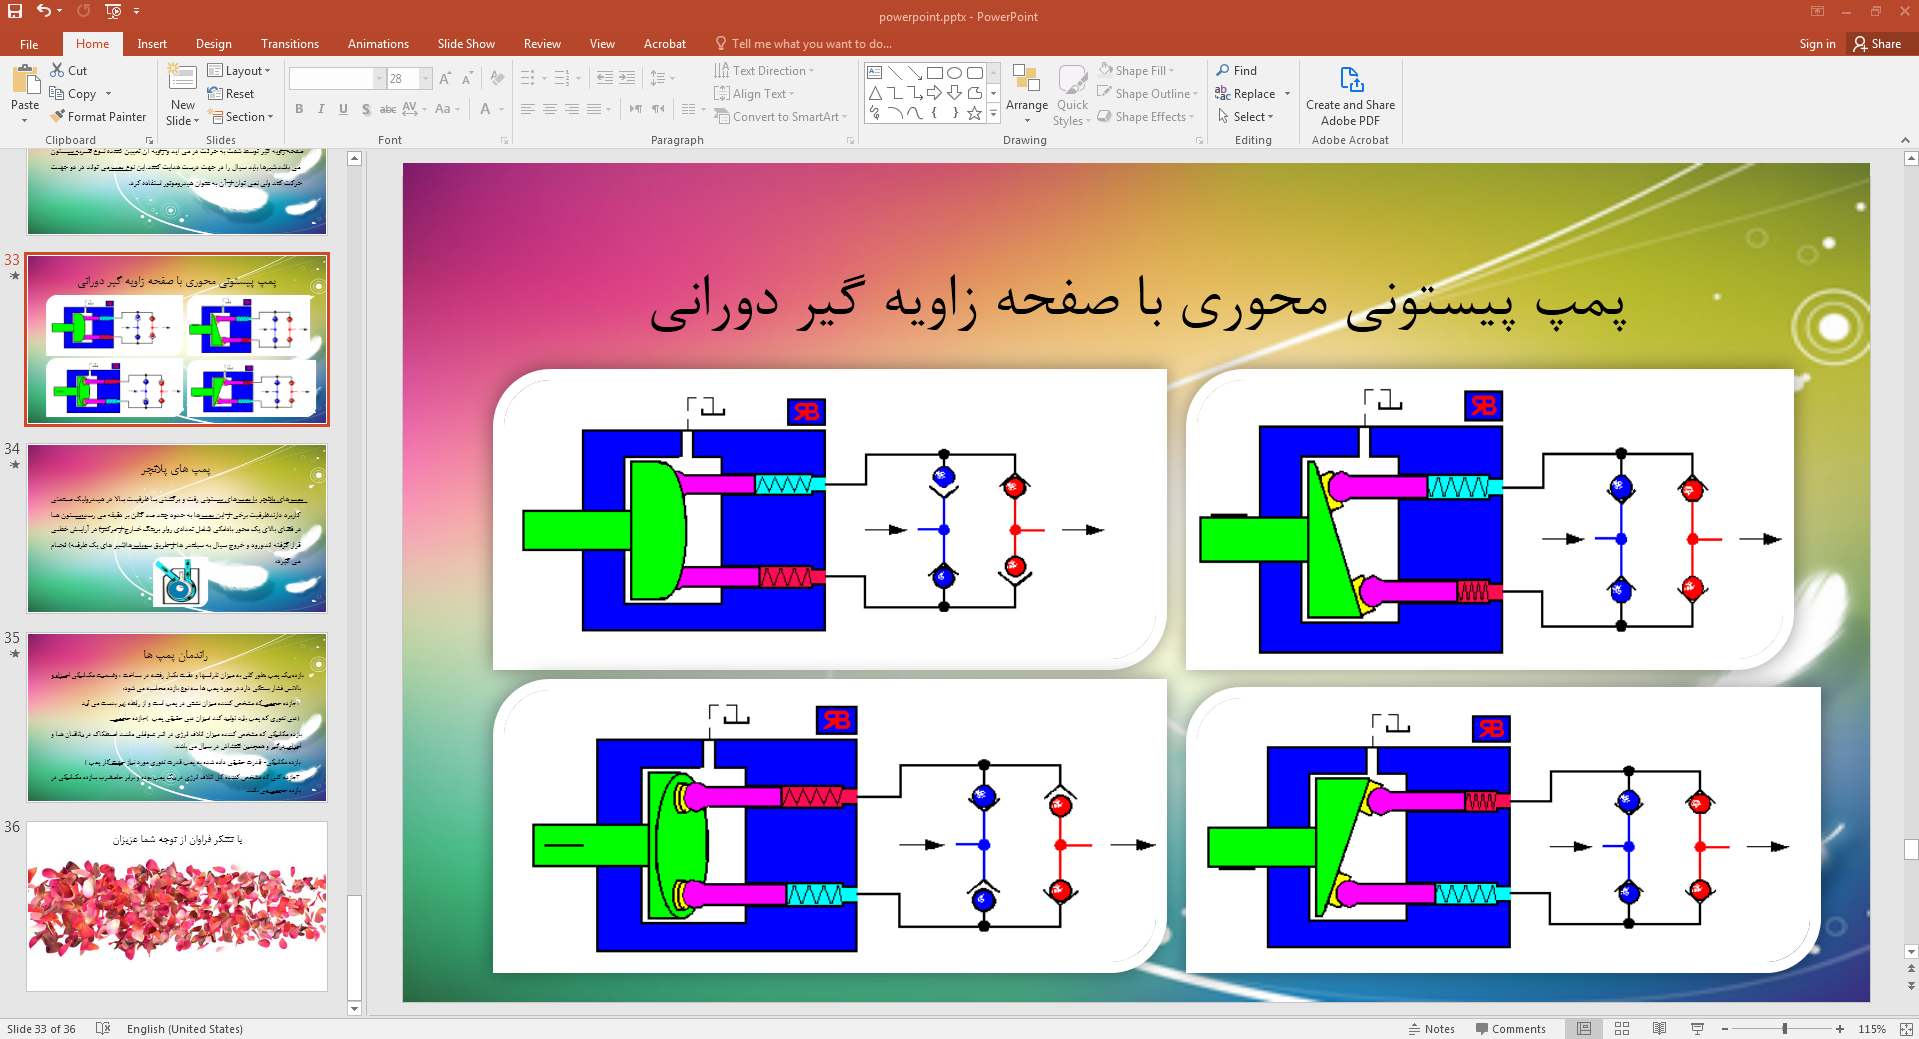Image resolution: width=1919 pixels, height=1039 pixels.
Task: Click the zoom slider handle
Action: point(1784,1029)
